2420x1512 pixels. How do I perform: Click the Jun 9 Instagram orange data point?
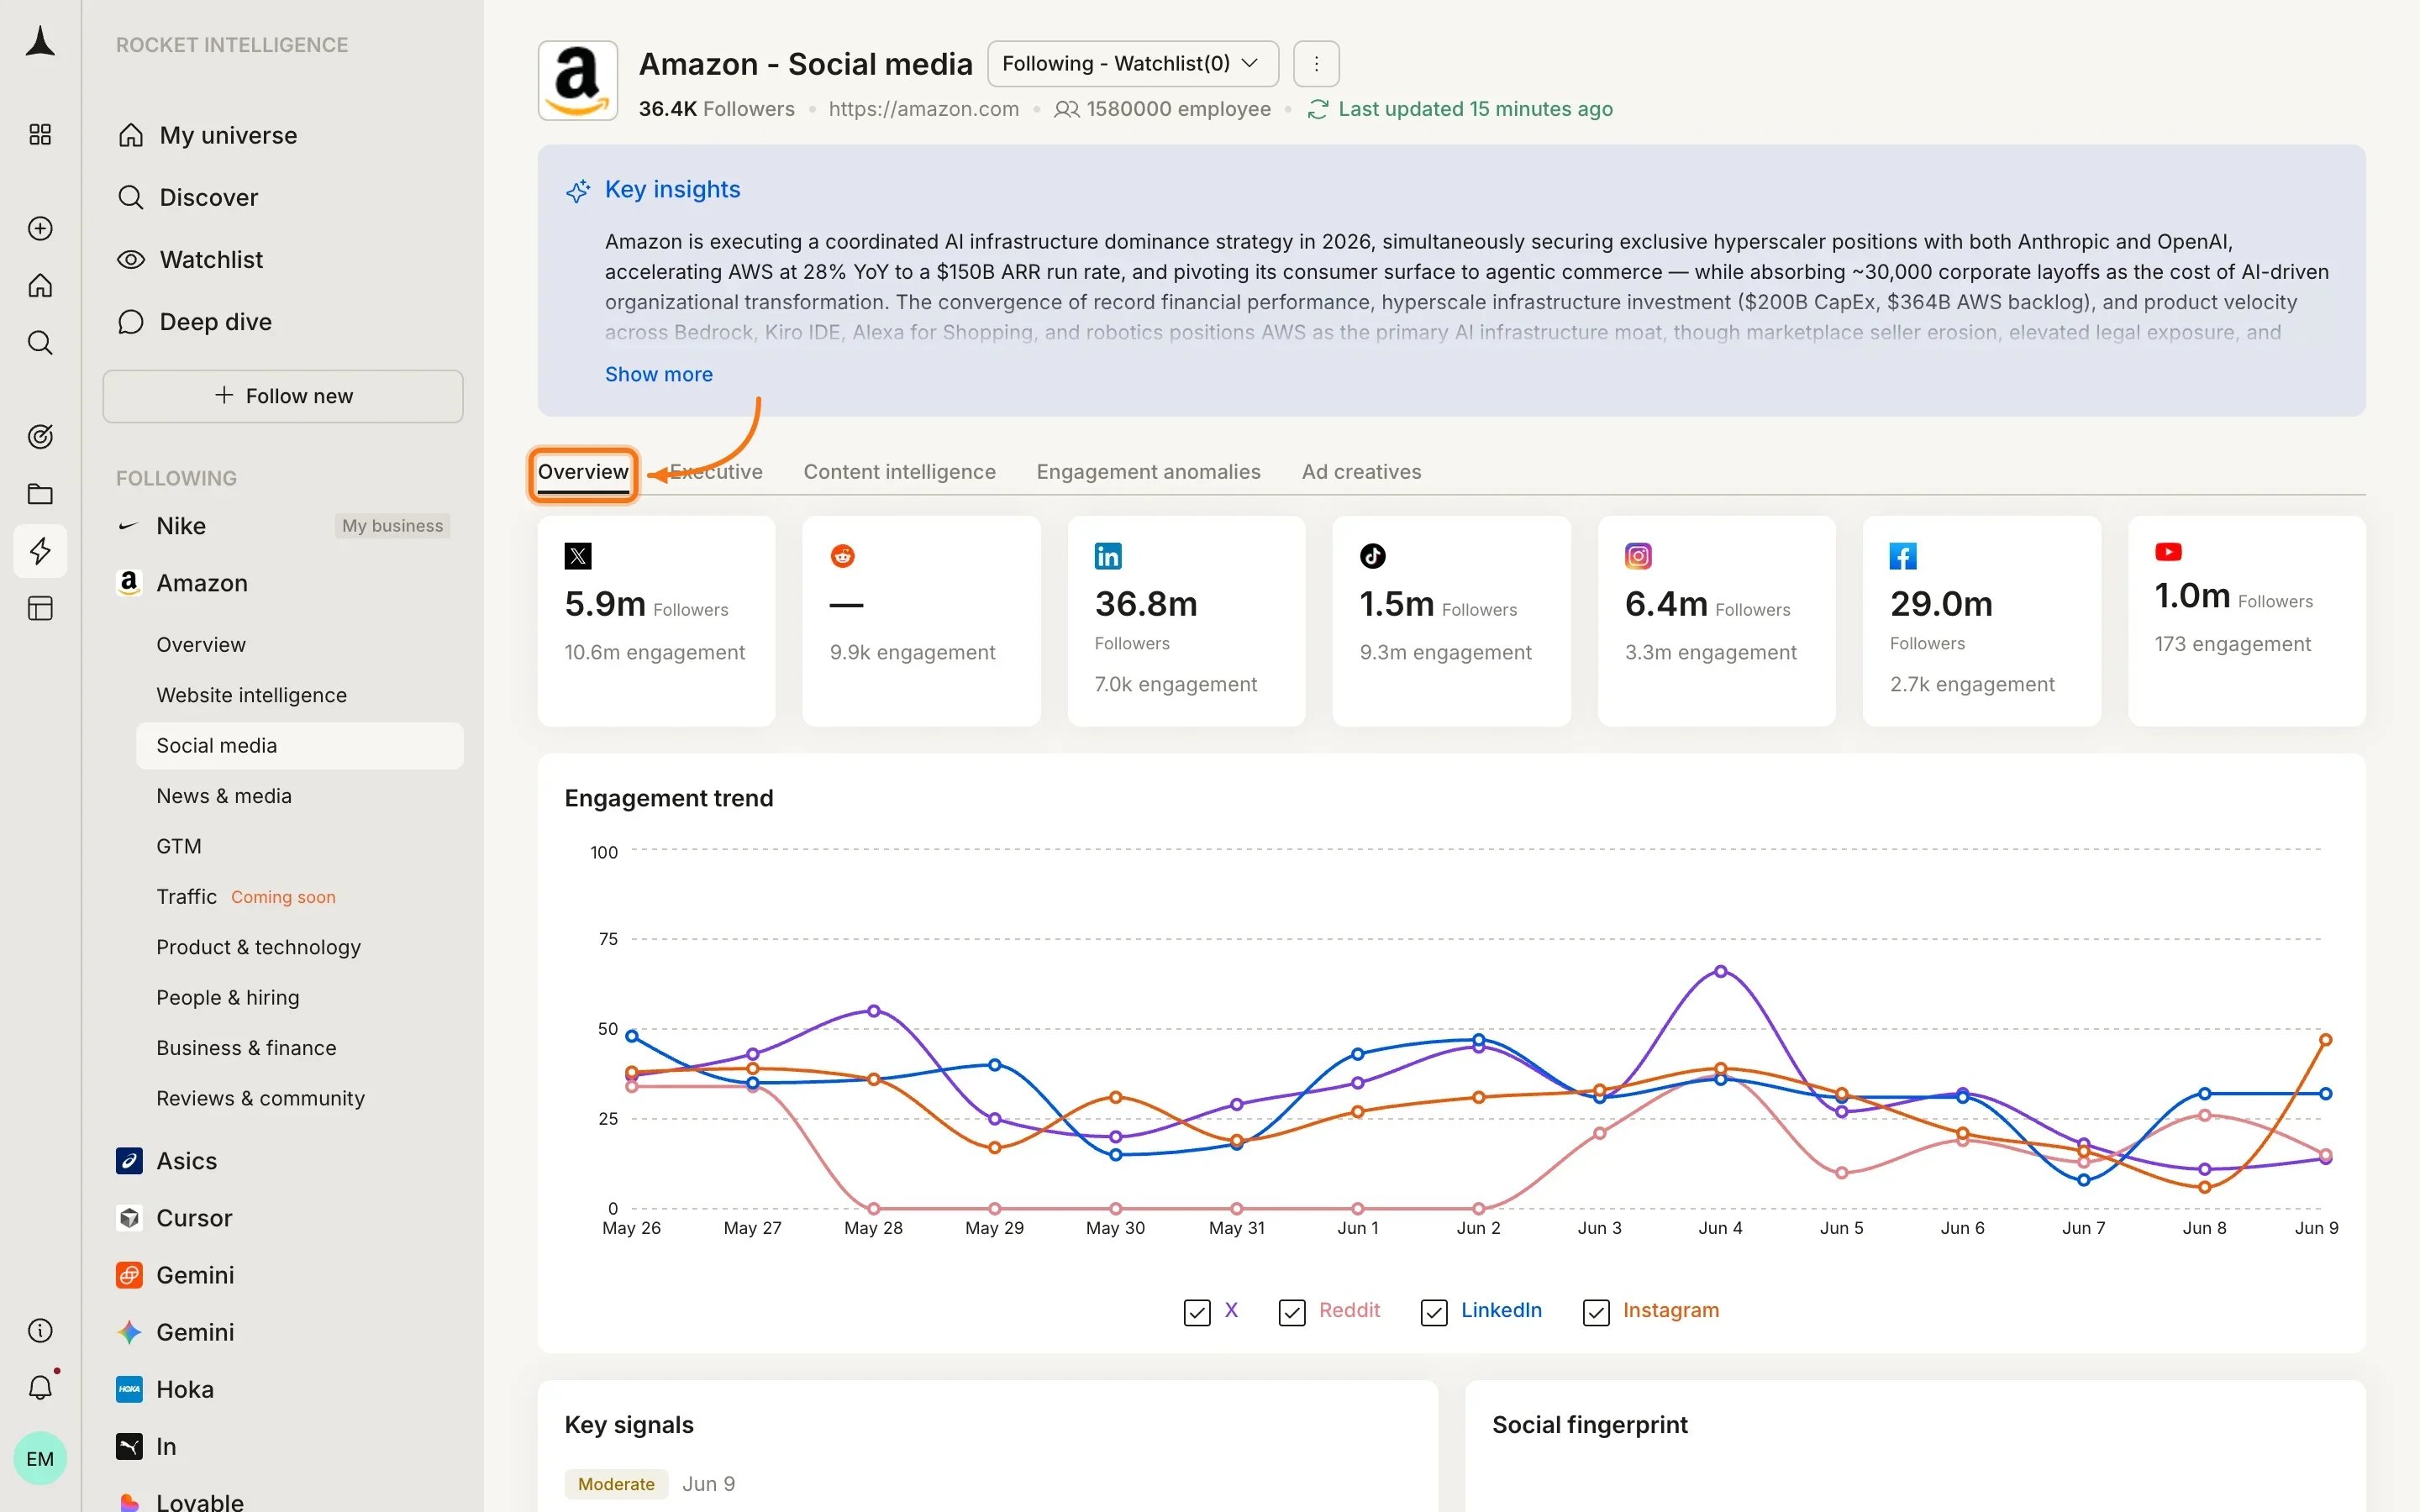(x=2325, y=1040)
